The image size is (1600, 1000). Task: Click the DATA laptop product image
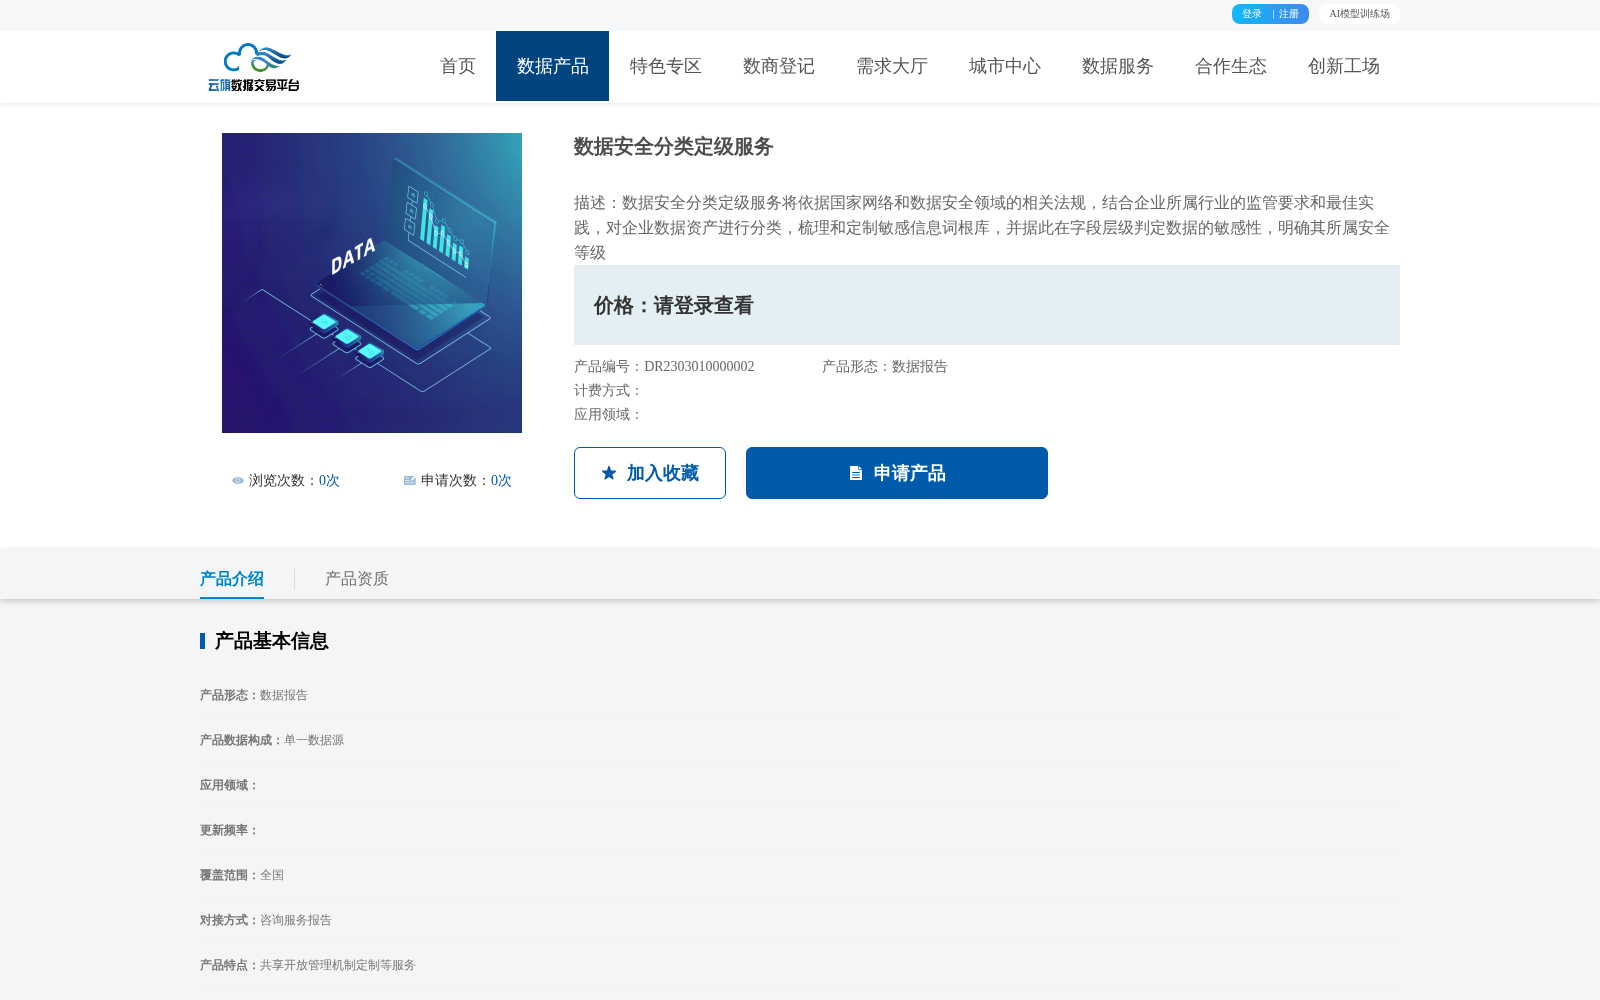(372, 283)
